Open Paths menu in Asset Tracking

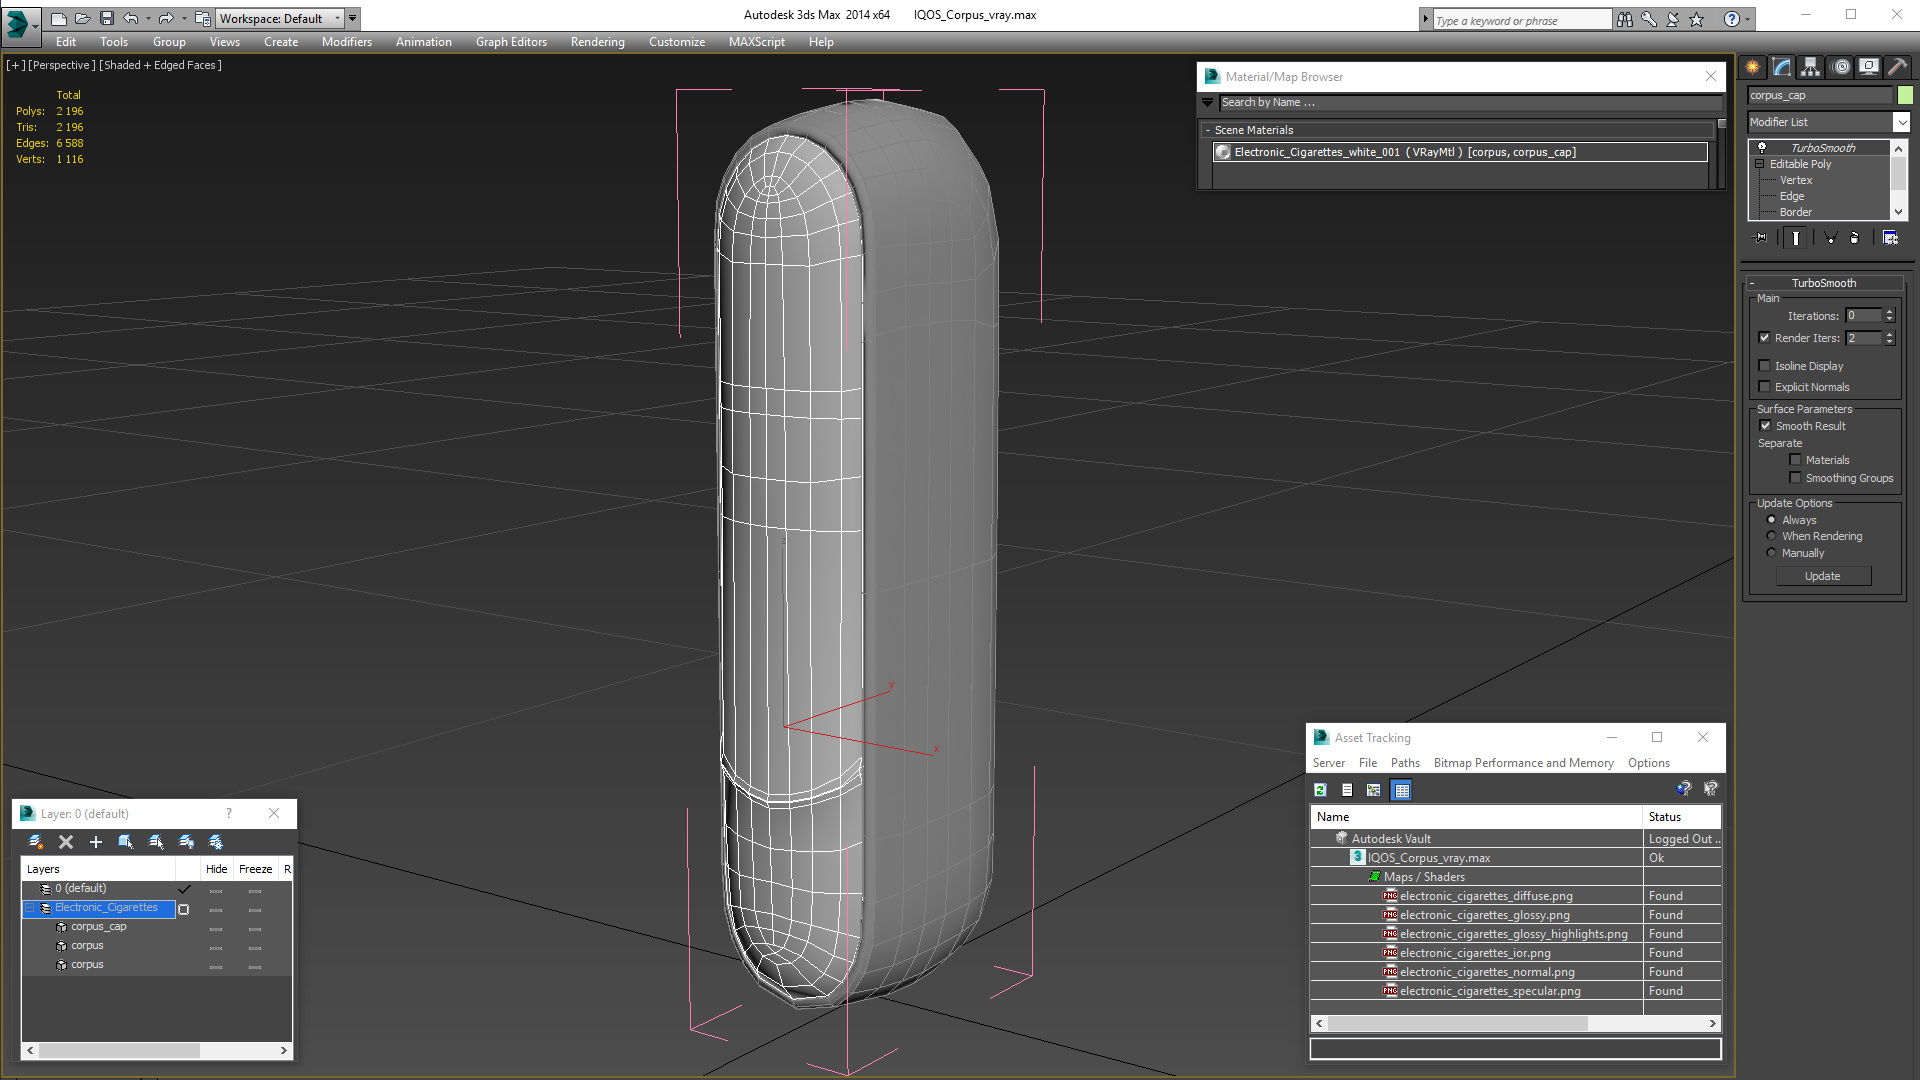(1405, 763)
